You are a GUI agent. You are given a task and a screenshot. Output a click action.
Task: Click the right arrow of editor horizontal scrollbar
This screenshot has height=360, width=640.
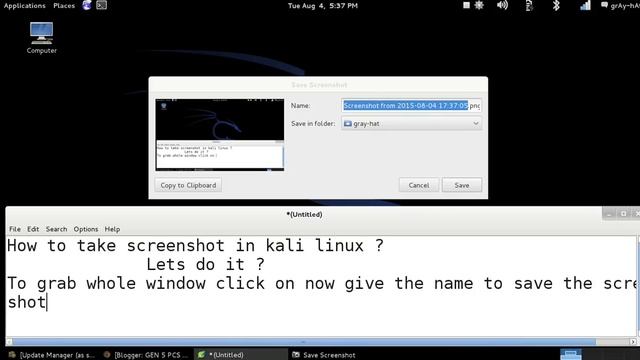tap(633, 342)
